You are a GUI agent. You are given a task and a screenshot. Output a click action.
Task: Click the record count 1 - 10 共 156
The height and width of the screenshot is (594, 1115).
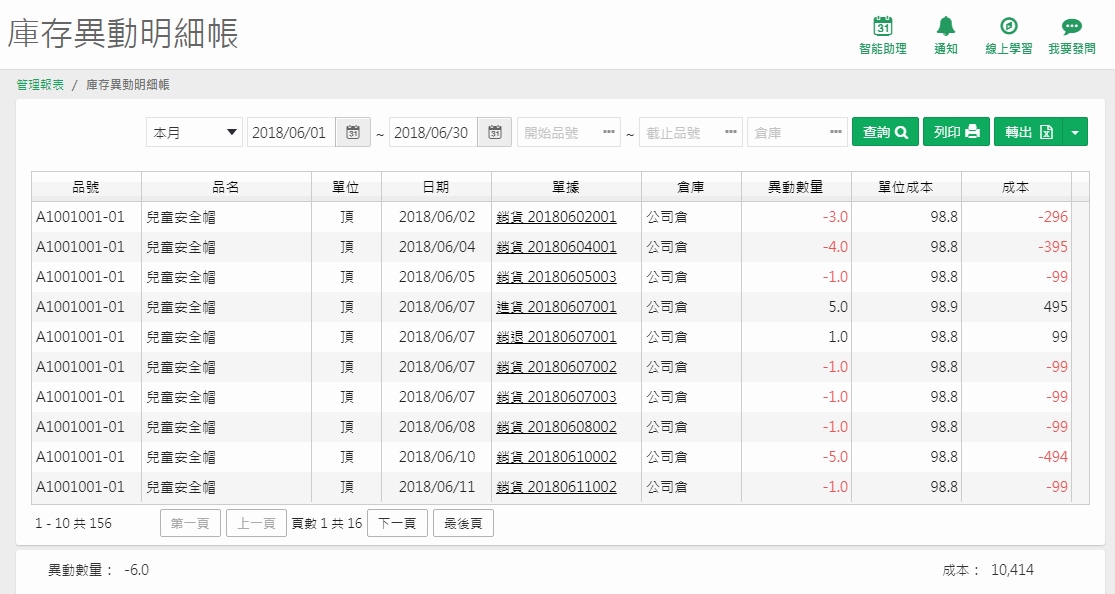click(73, 524)
